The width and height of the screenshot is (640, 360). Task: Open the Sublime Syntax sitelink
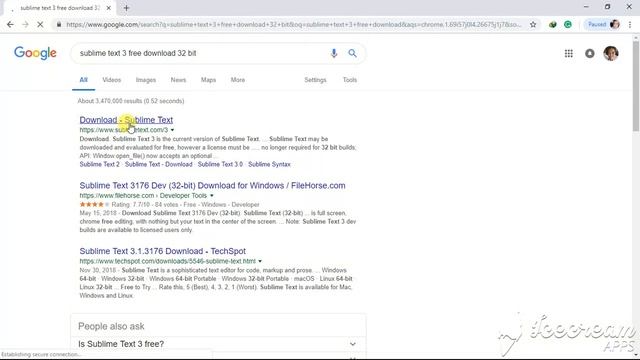pyautogui.click(x=269, y=164)
